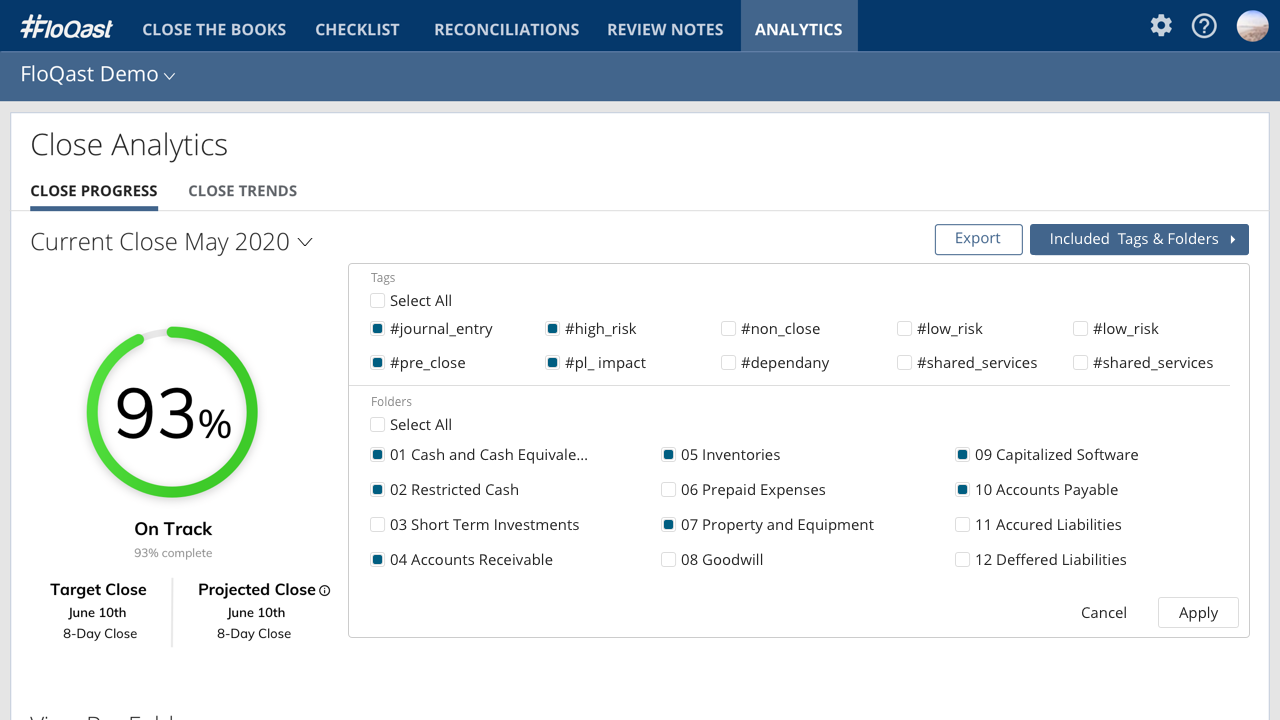The image size is (1280, 720).
Task: Uncheck the #journal_entry tag
Action: click(377, 328)
